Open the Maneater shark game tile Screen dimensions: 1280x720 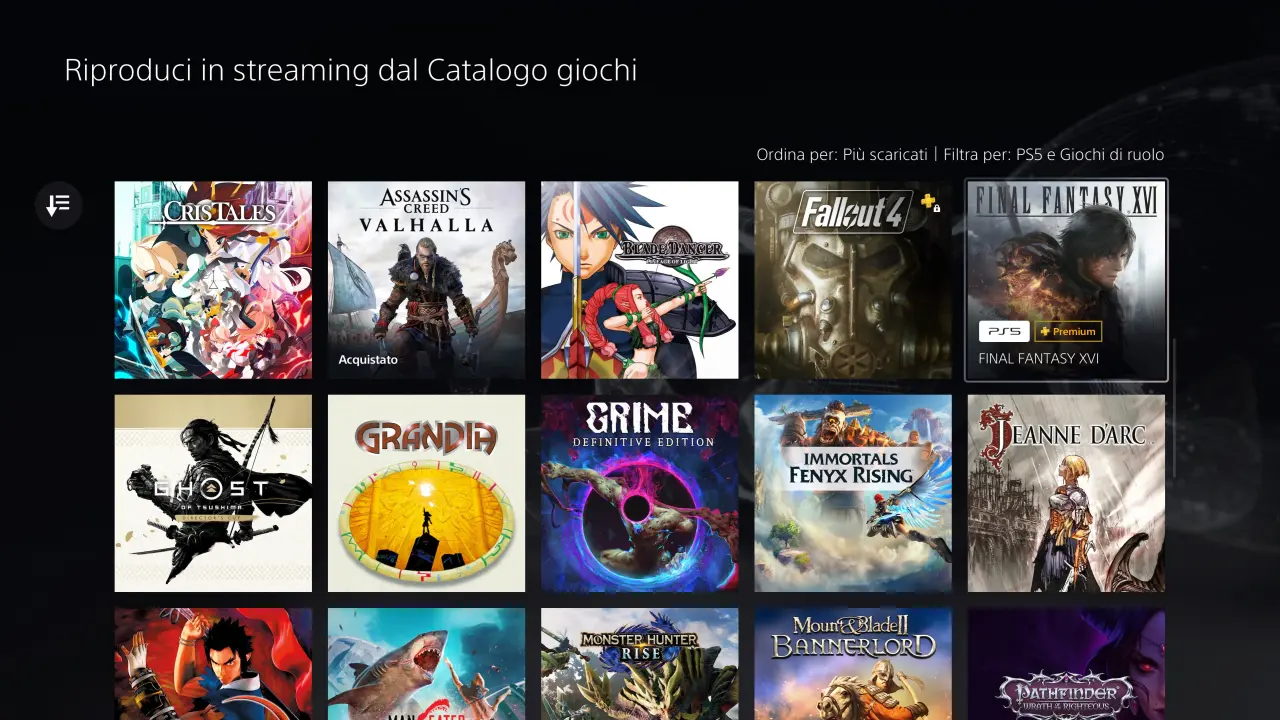tap(426, 664)
